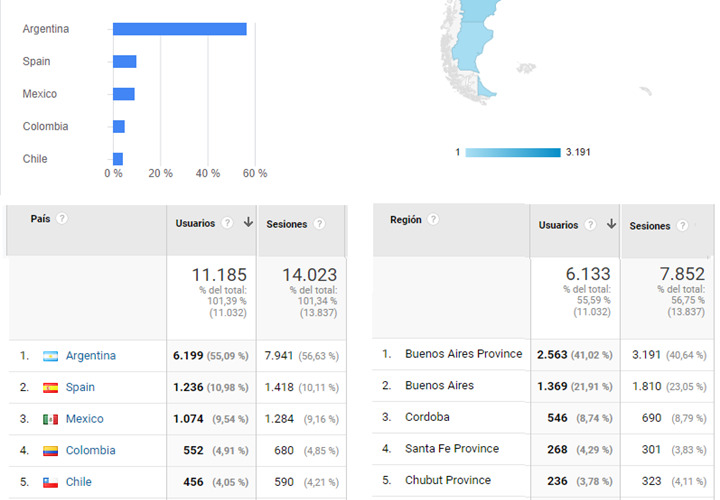
Task: Click help icon for region Sesiones column
Action: point(682,226)
